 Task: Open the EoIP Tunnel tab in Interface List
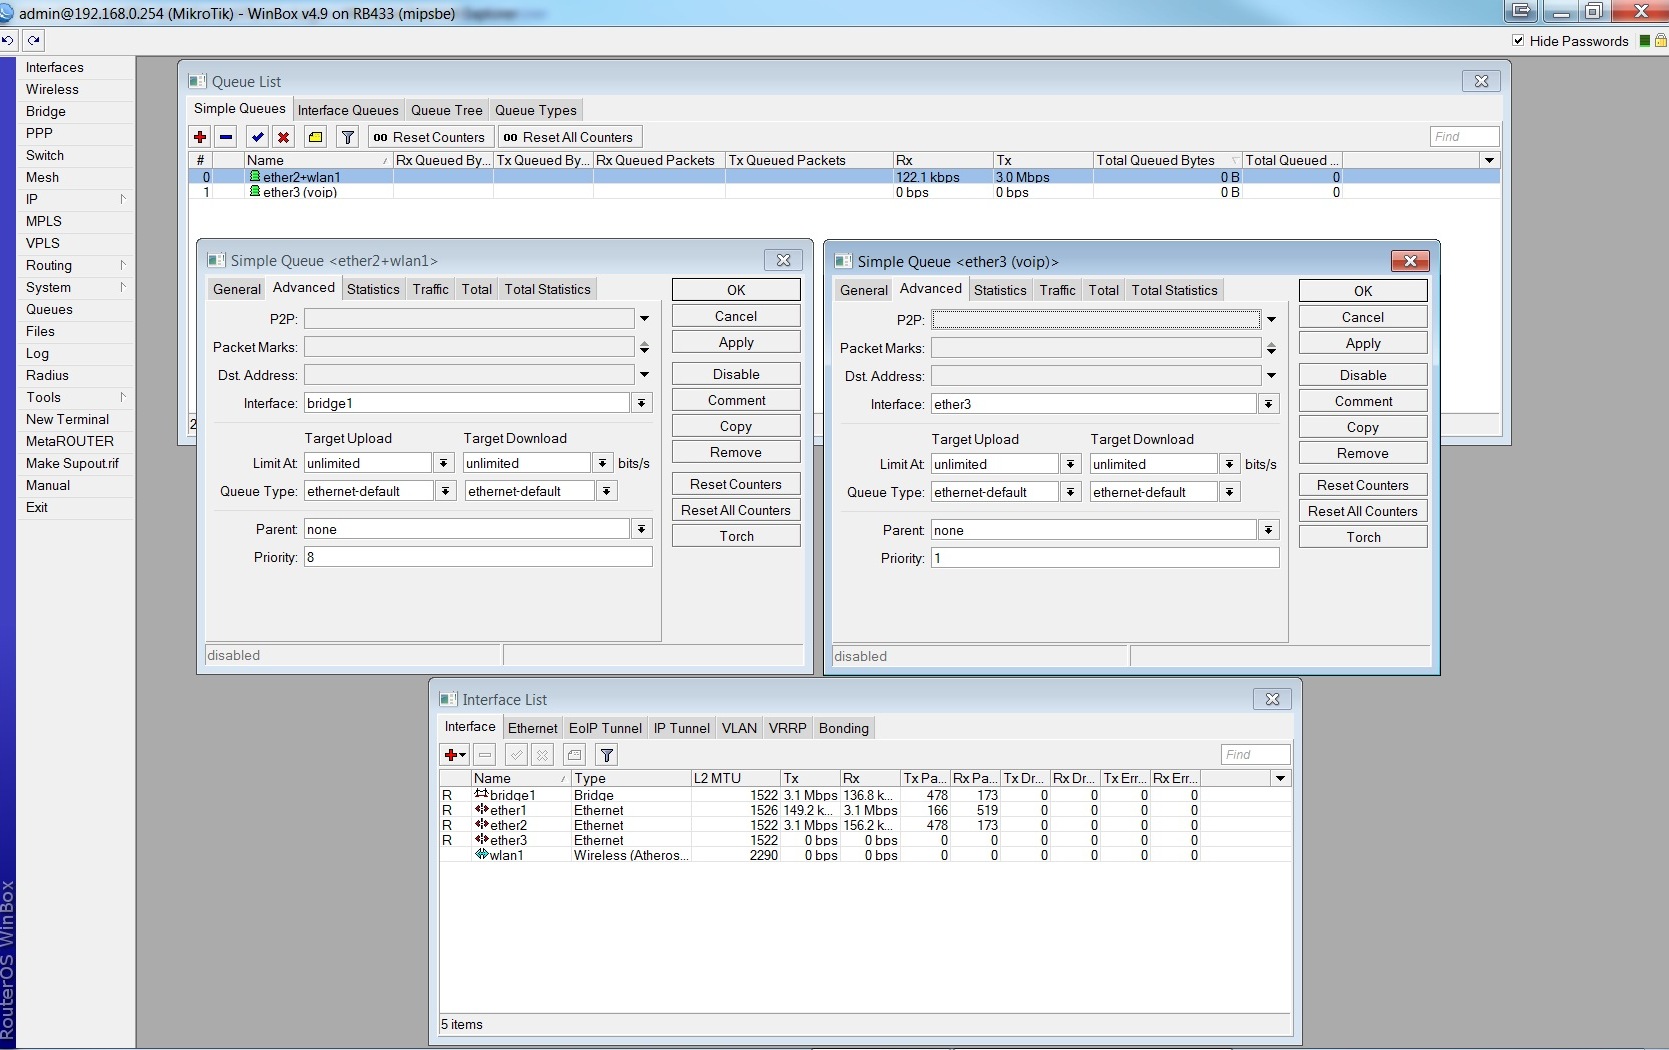click(605, 728)
